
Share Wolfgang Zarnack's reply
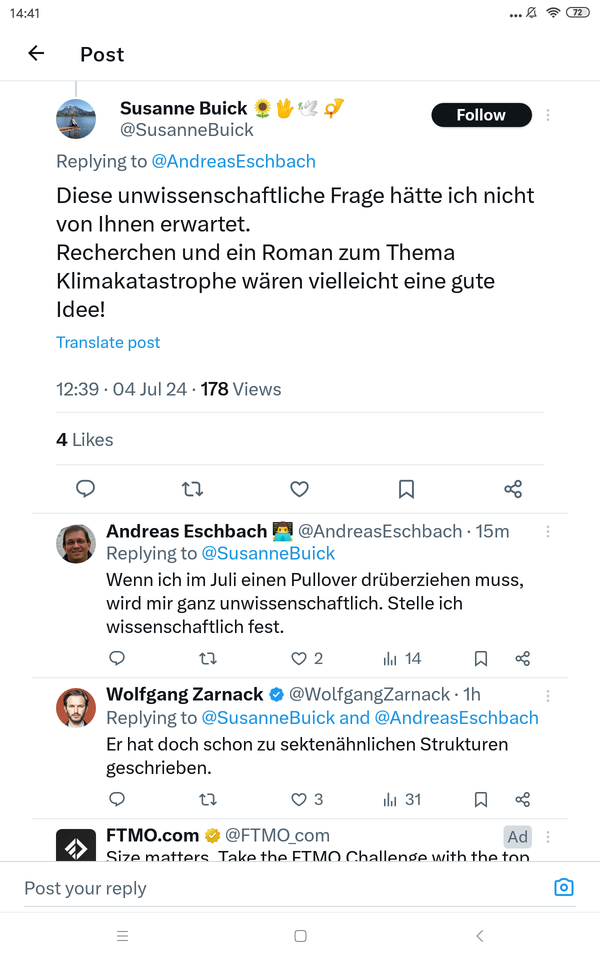(x=522, y=799)
